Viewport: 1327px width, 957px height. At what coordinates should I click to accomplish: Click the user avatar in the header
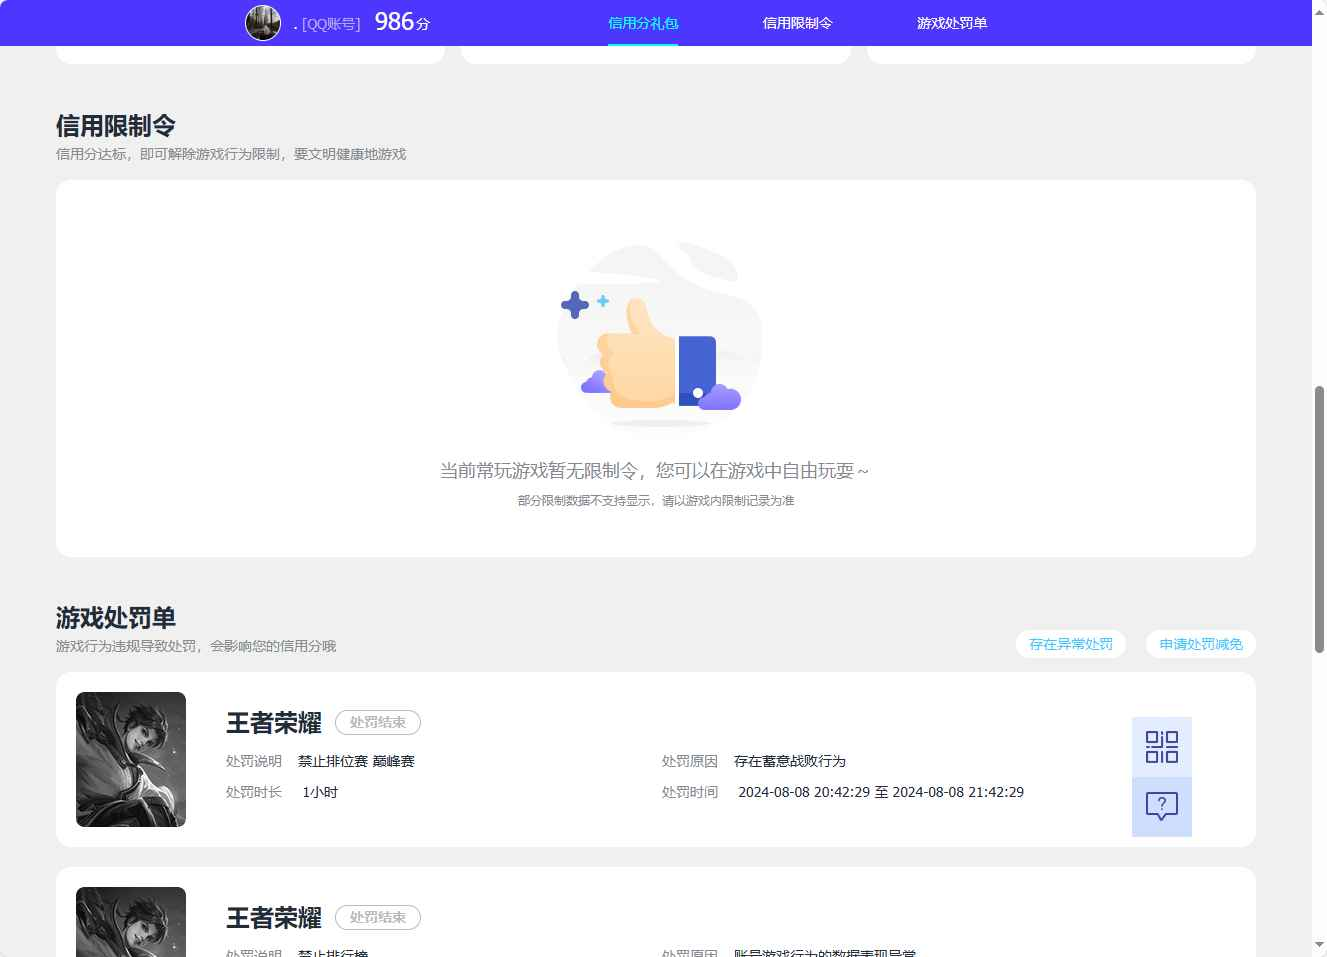263,22
